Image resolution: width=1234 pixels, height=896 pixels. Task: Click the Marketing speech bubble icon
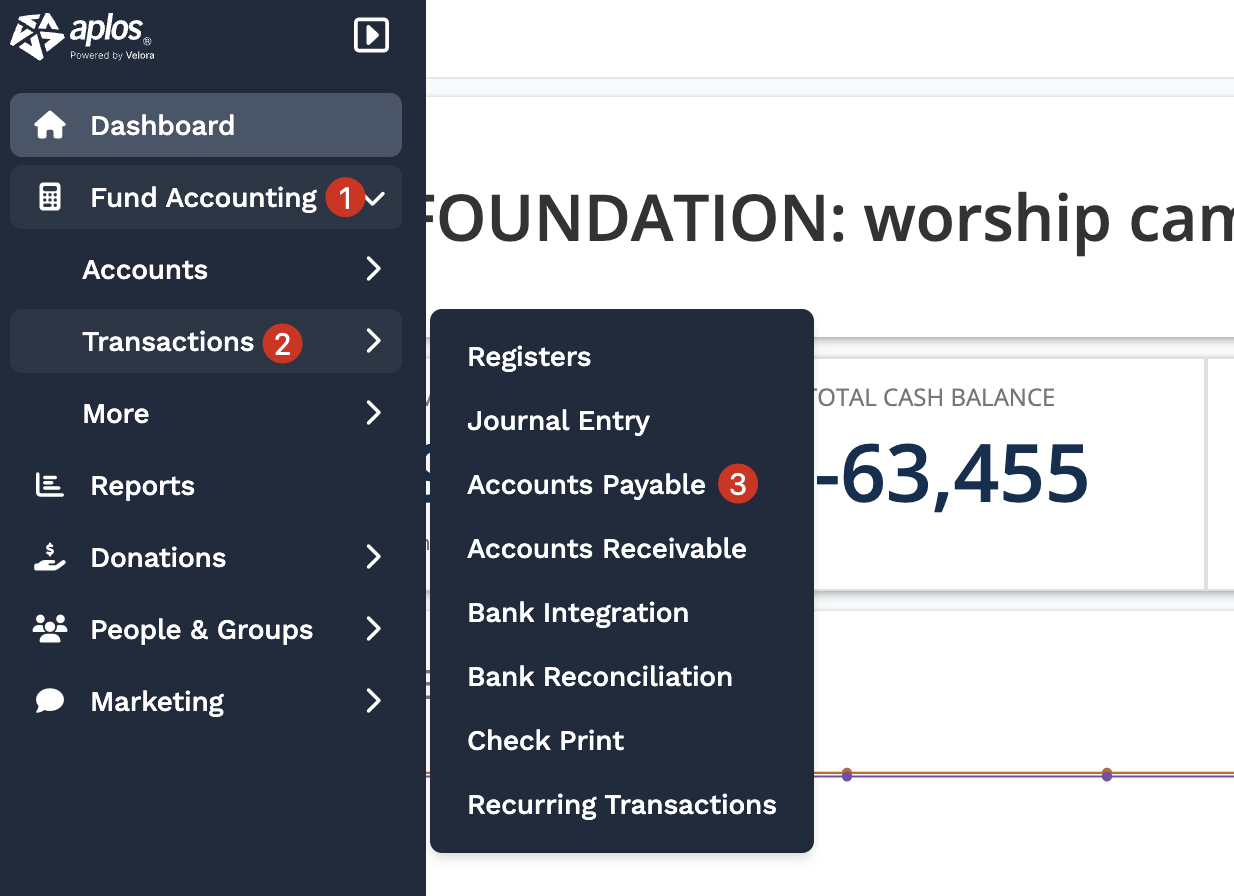(49, 701)
